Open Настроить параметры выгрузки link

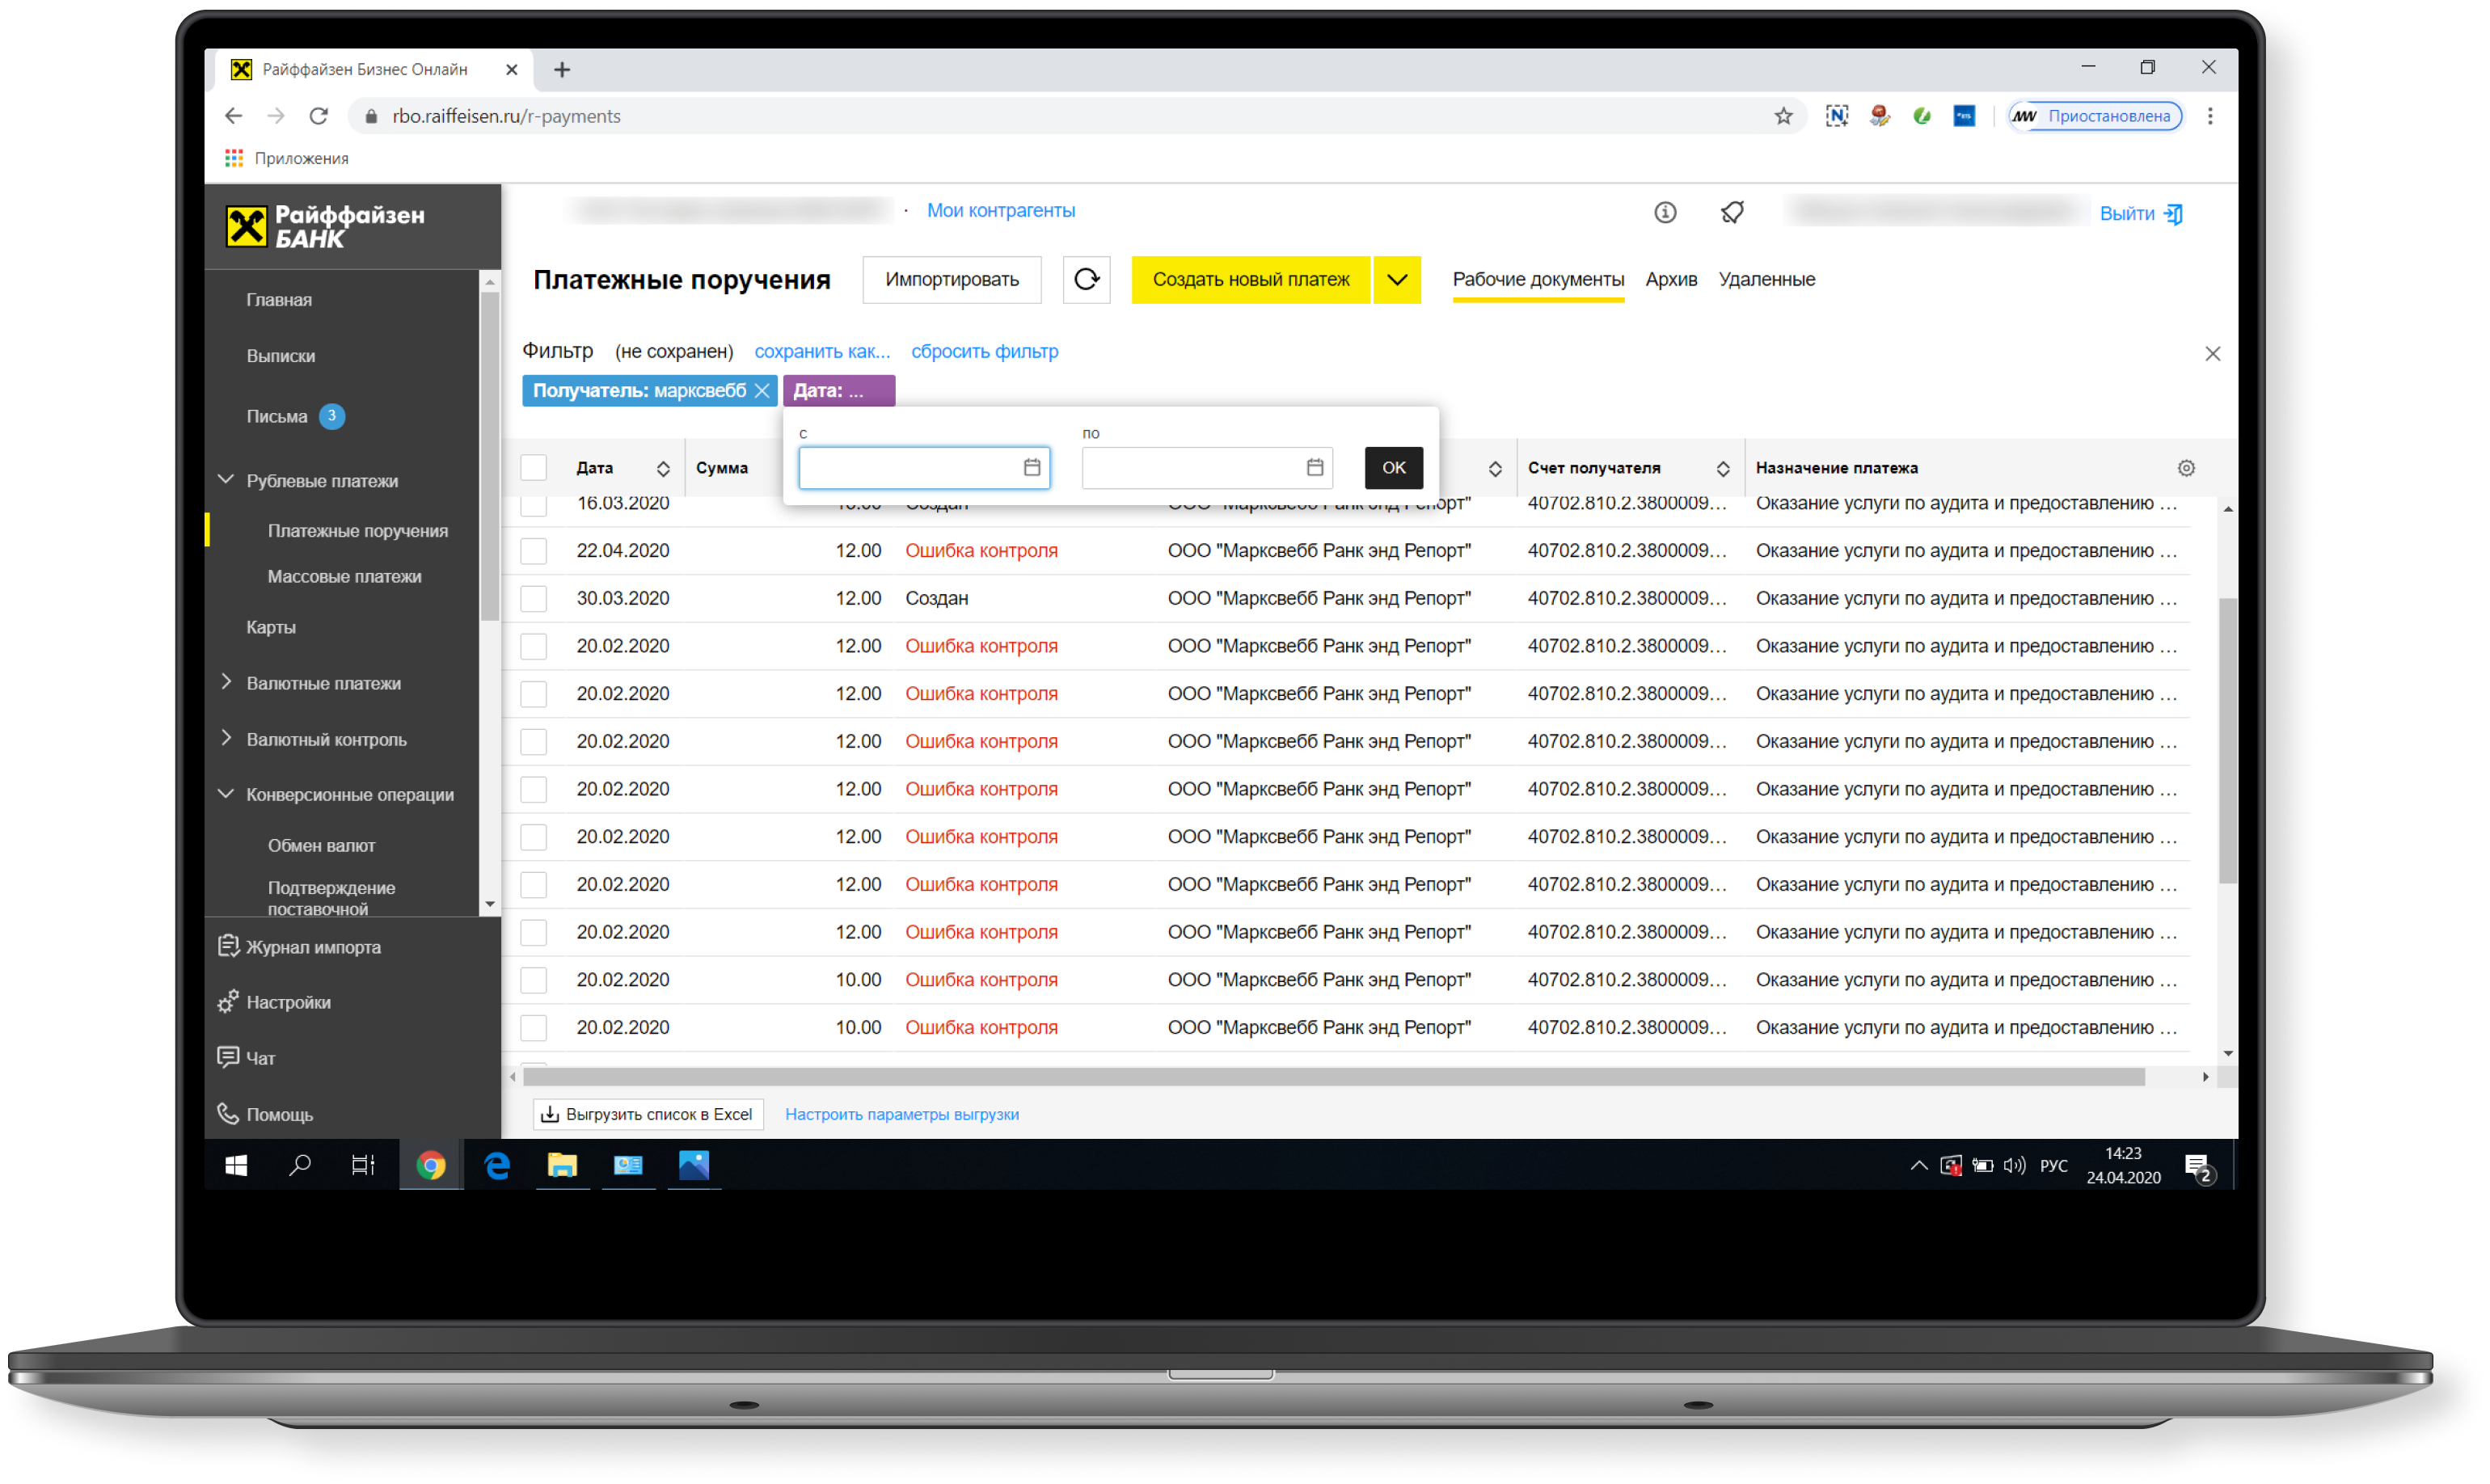point(902,1114)
